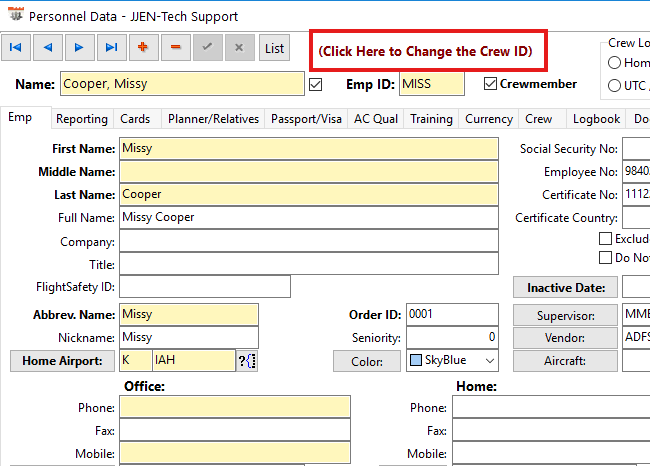Click the Color button
The height and width of the screenshot is (466, 650).
coord(366,361)
